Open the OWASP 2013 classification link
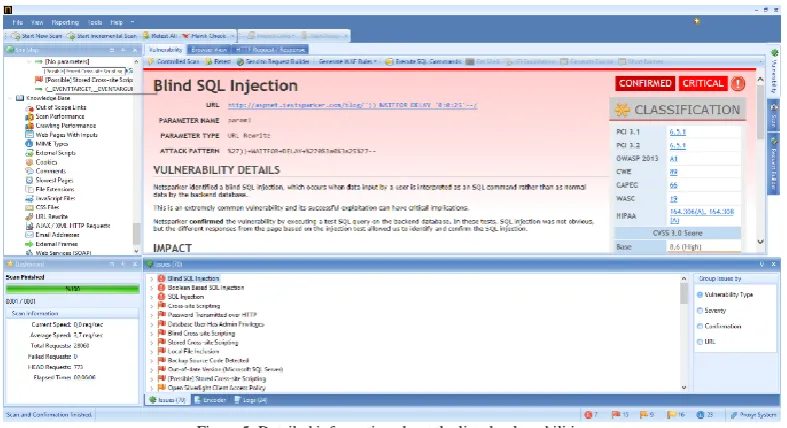This screenshot has height=428, width=787. click(674, 159)
